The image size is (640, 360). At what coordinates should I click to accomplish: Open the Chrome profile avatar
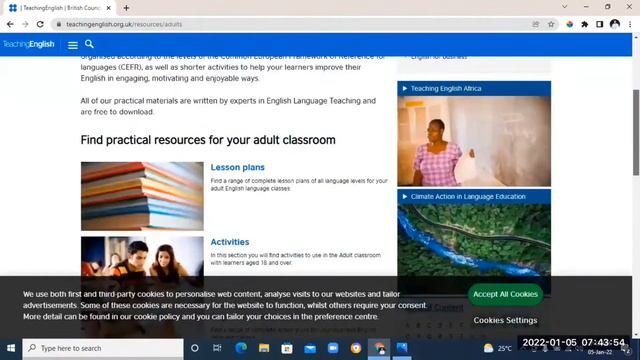(615, 24)
